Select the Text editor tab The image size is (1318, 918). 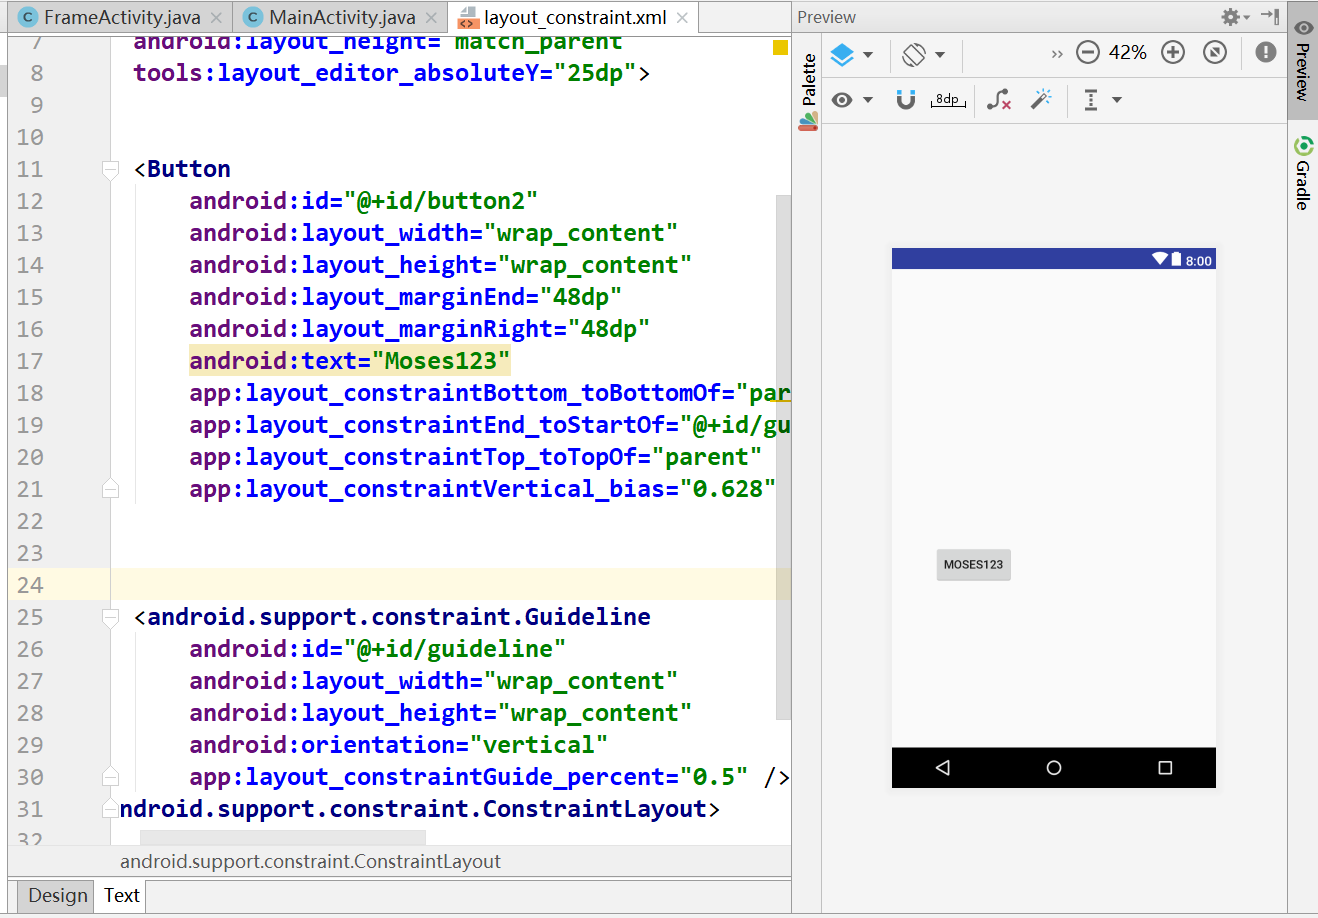point(122,895)
